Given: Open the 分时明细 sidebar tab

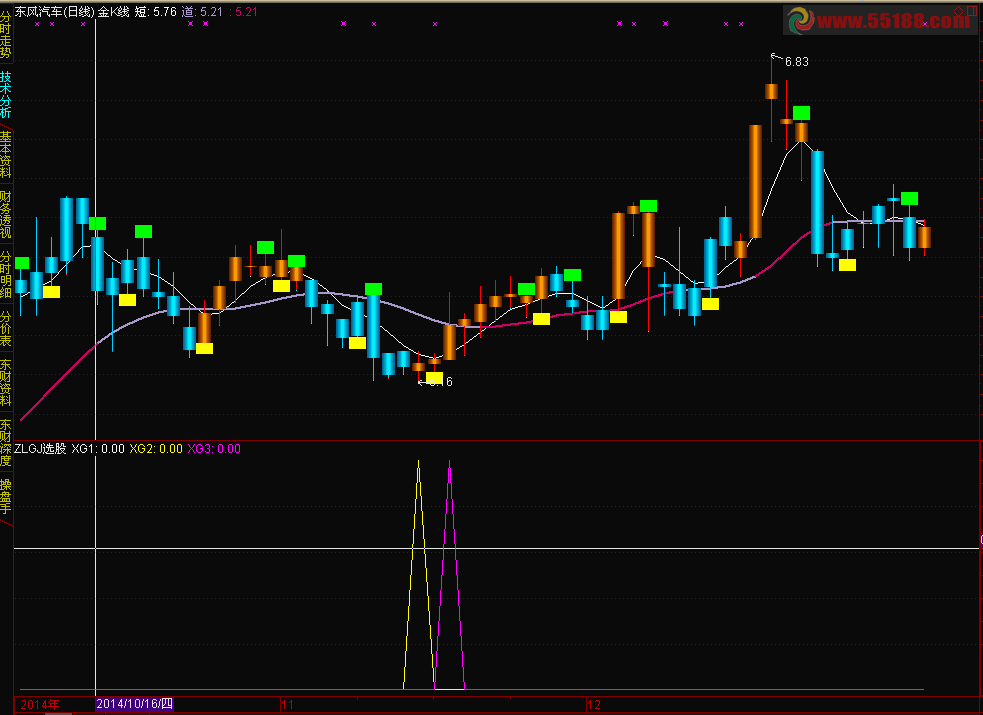Looking at the screenshot, I should 6,274.
